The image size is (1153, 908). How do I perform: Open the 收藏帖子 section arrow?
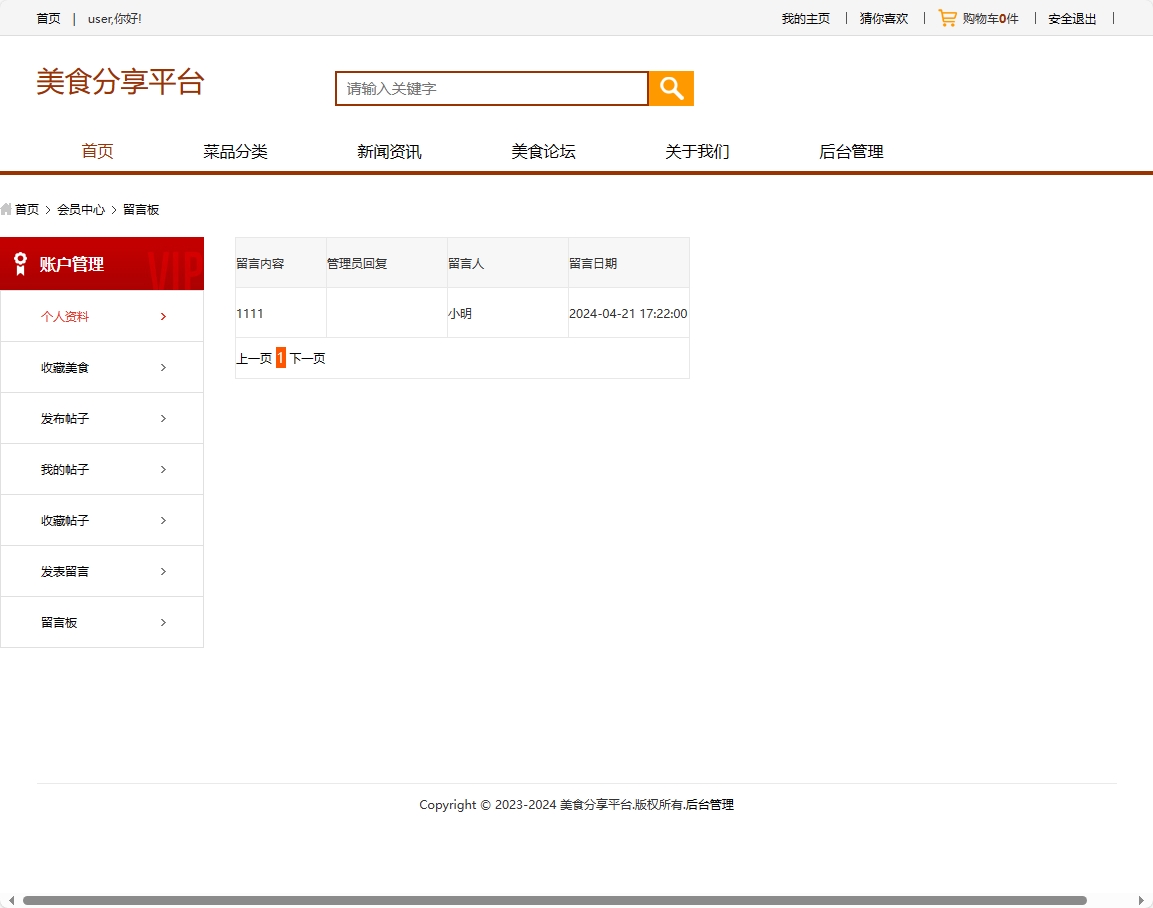[x=163, y=520]
